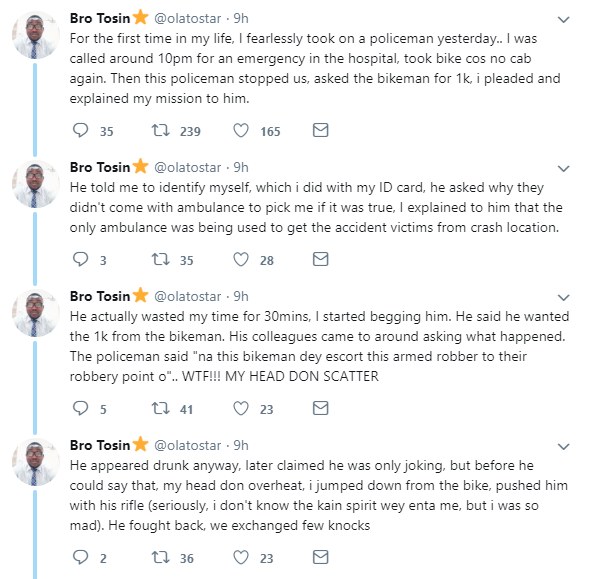
Task: Reply to the tweet with 2 replies
Action: [82, 557]
